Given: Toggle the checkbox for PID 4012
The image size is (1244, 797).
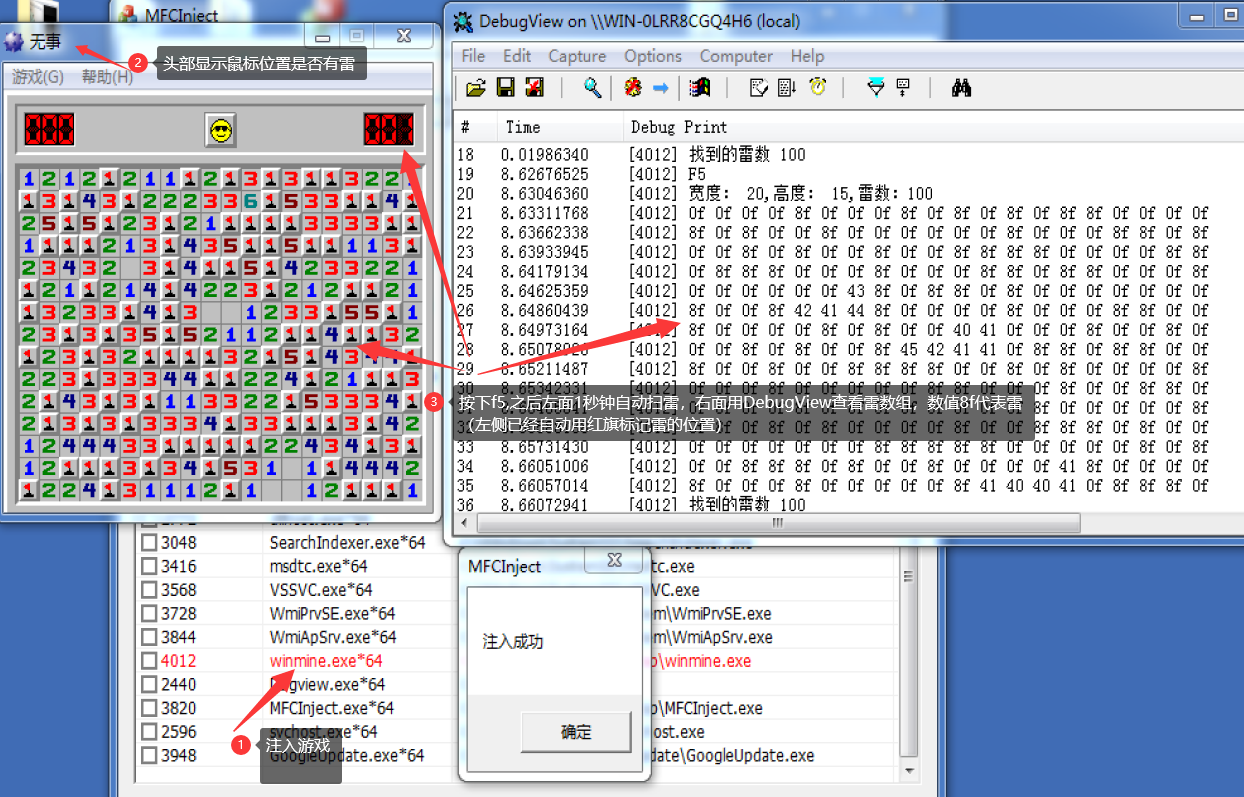Looking at the screenshot, I should pos(149,661).
